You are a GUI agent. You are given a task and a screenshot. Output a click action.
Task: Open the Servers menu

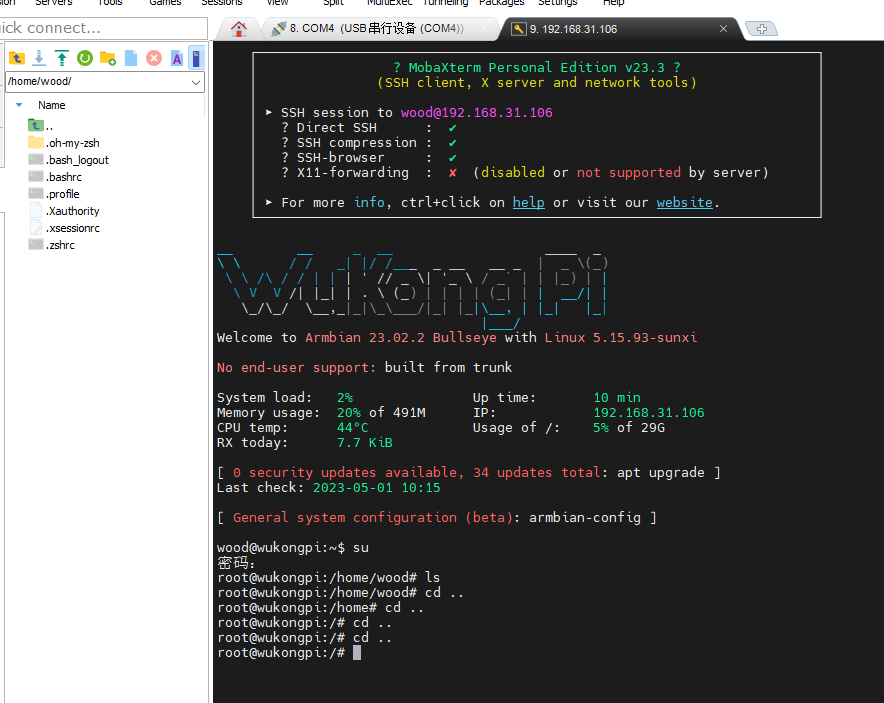coord(54,3)
